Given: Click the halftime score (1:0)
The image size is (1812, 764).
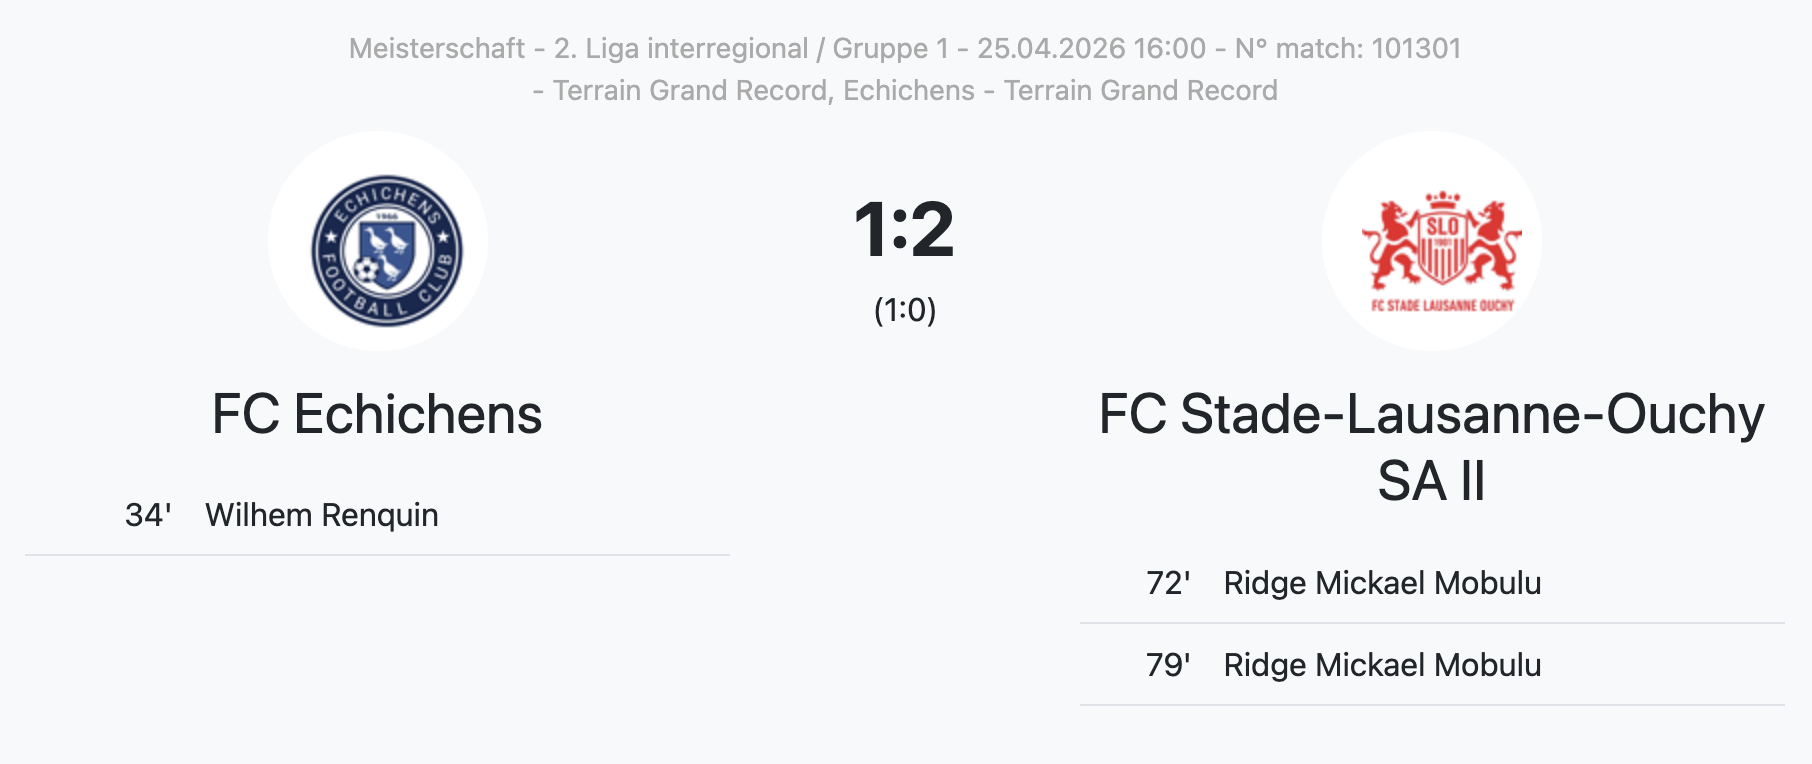Looking at the screenshot, I should [905, 310].
